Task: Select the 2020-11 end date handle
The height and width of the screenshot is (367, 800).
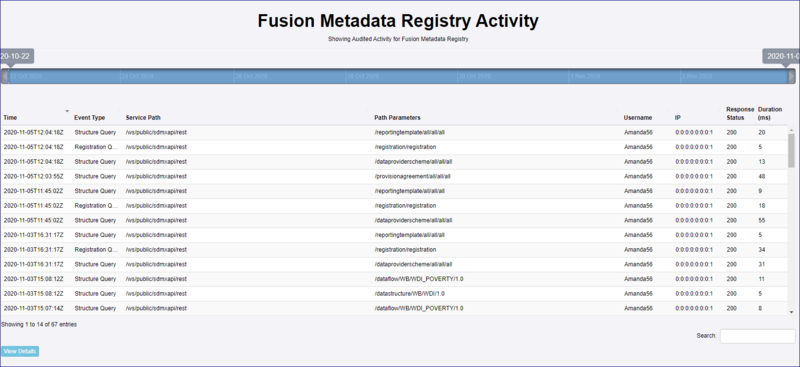Action: coord(782,56)
